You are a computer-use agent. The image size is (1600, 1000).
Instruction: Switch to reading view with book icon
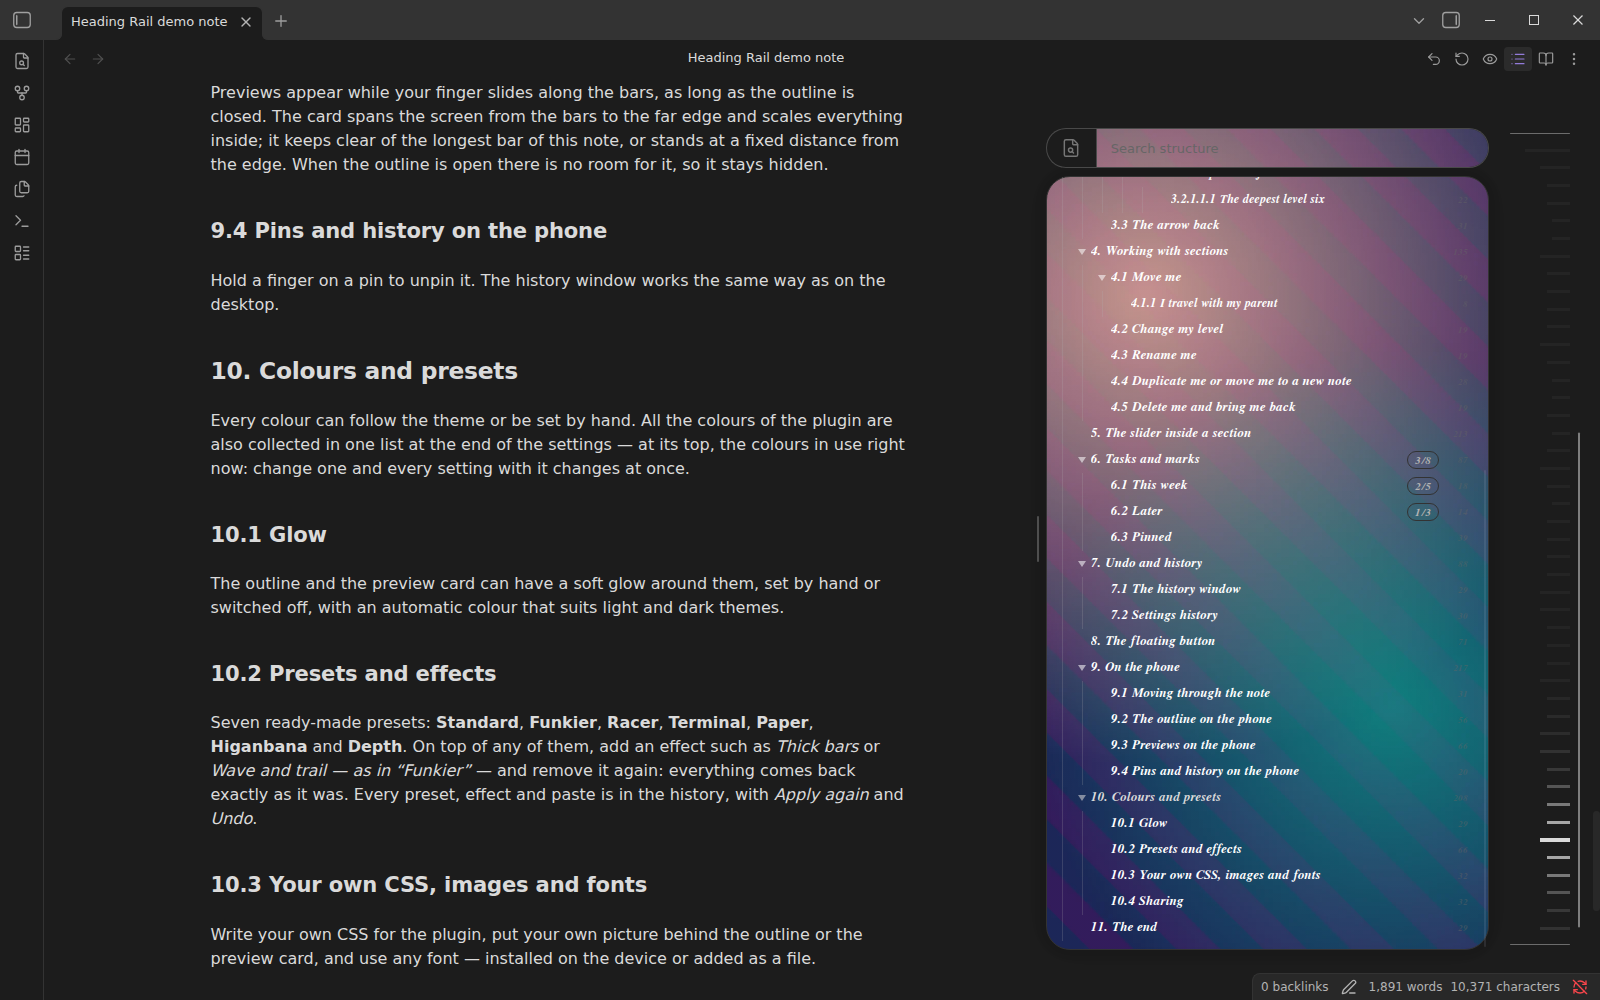tap(1546, 59)
